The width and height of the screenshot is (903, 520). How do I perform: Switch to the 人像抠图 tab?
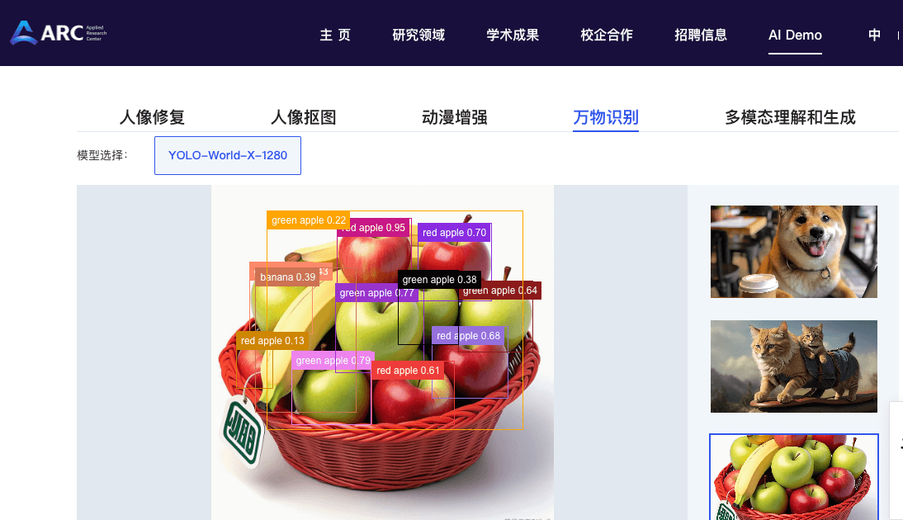[x=303, y=117]
